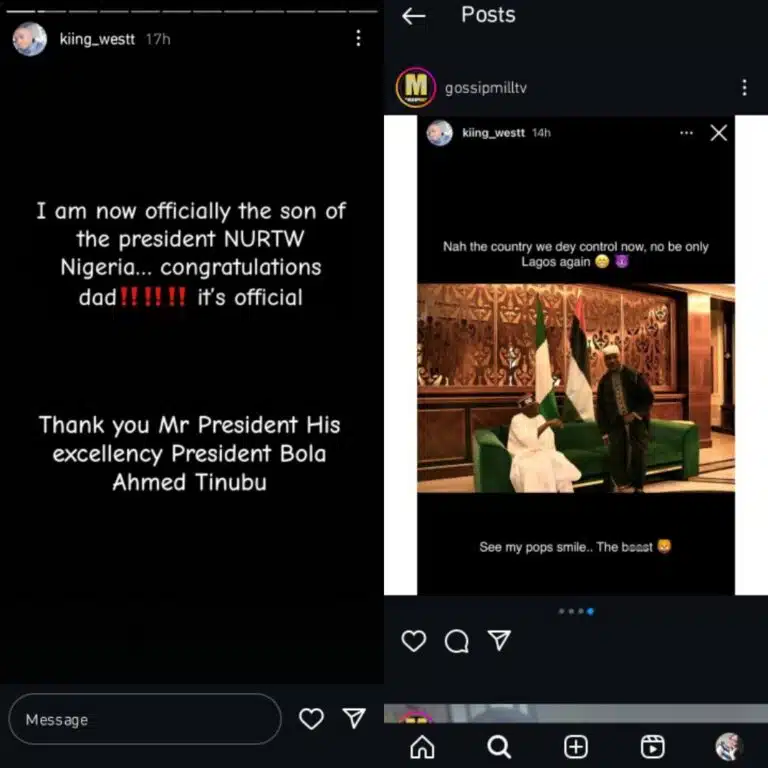The height and width of the screenshot is (768, 768).
Task: Open embedded story's three-dot options
Action: [x=686, y=132]
